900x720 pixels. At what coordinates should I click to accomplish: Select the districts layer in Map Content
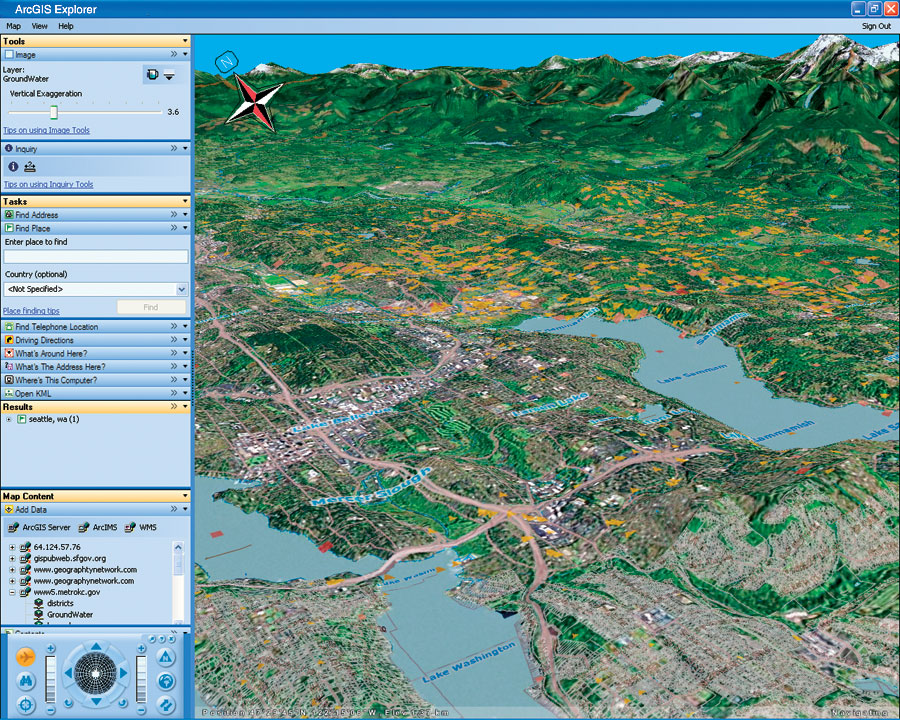point(60,603)
